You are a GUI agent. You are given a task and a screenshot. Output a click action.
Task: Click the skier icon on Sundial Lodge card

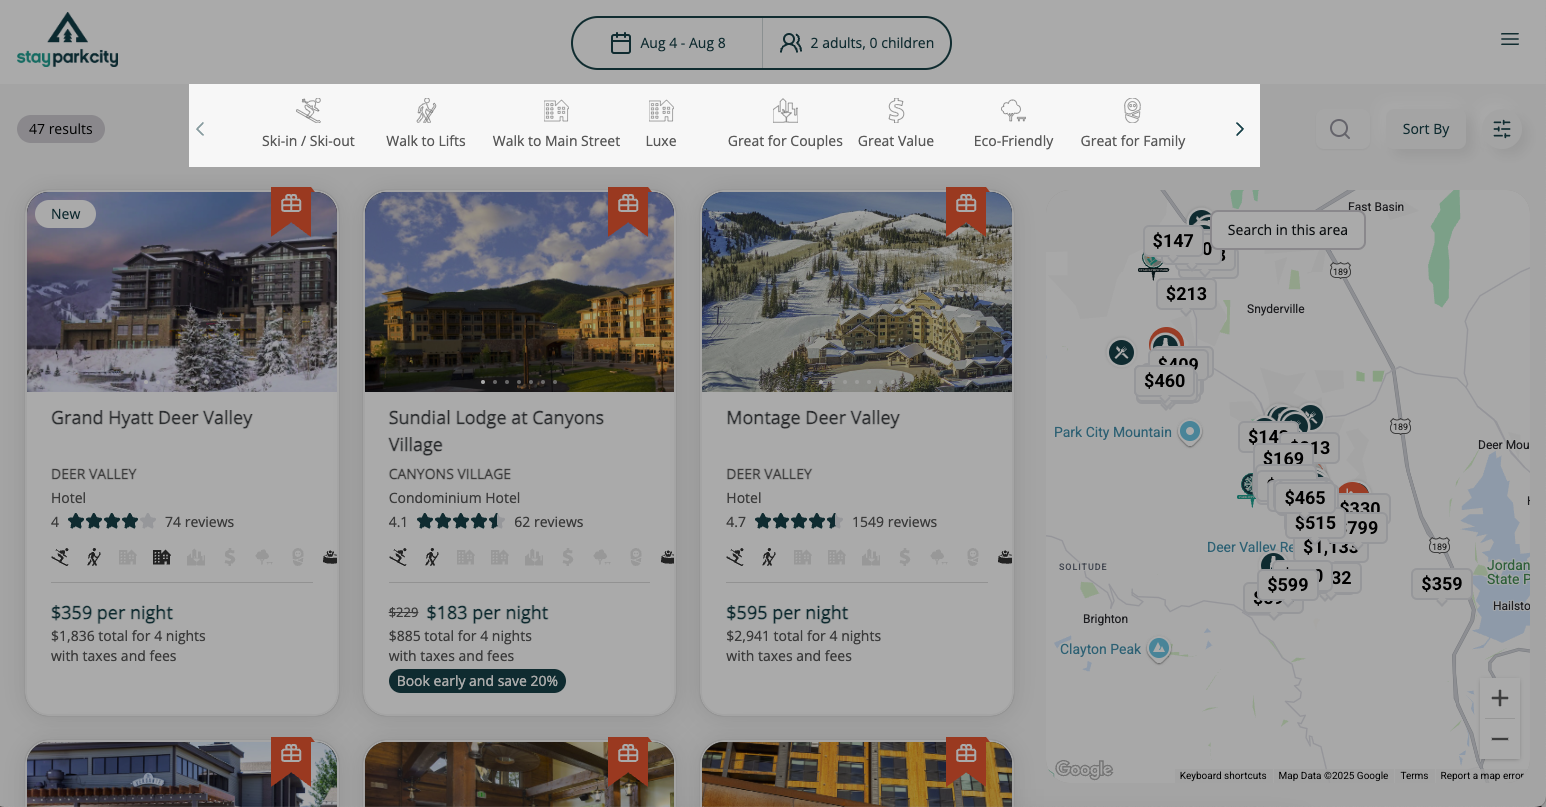pos(398,557)
